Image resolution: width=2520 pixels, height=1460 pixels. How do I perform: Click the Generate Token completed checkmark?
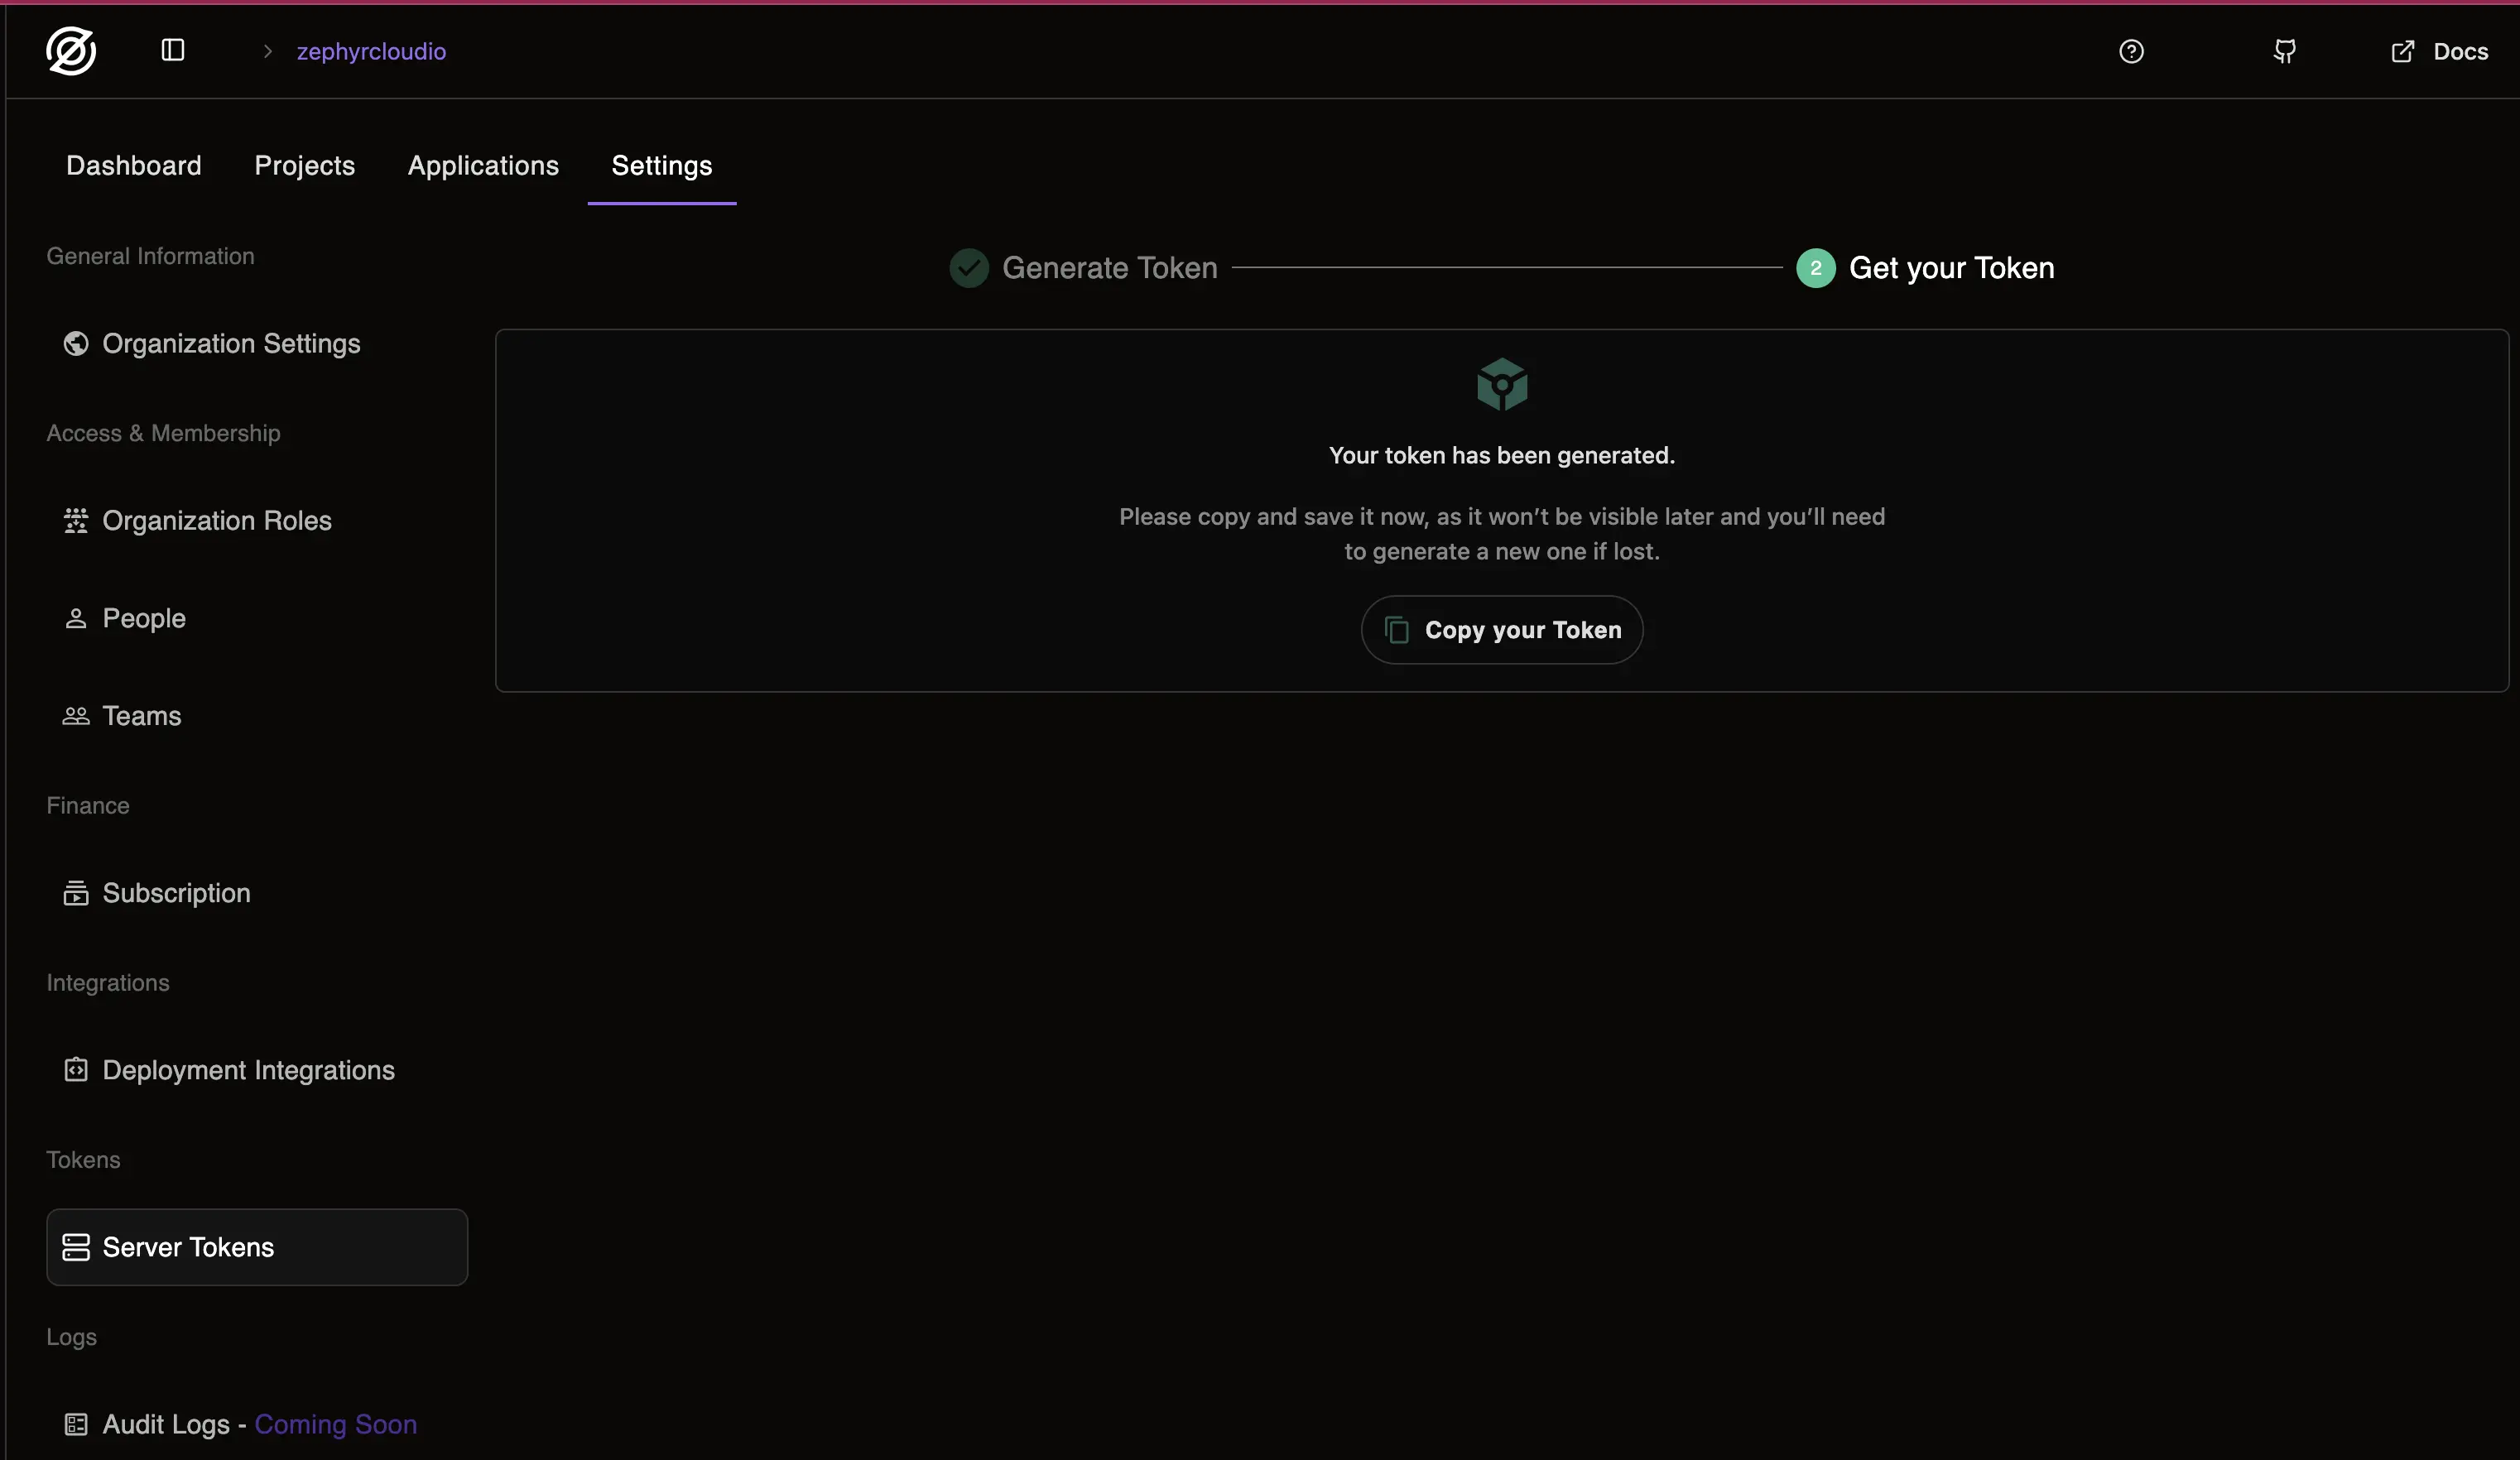pos(967,267)
